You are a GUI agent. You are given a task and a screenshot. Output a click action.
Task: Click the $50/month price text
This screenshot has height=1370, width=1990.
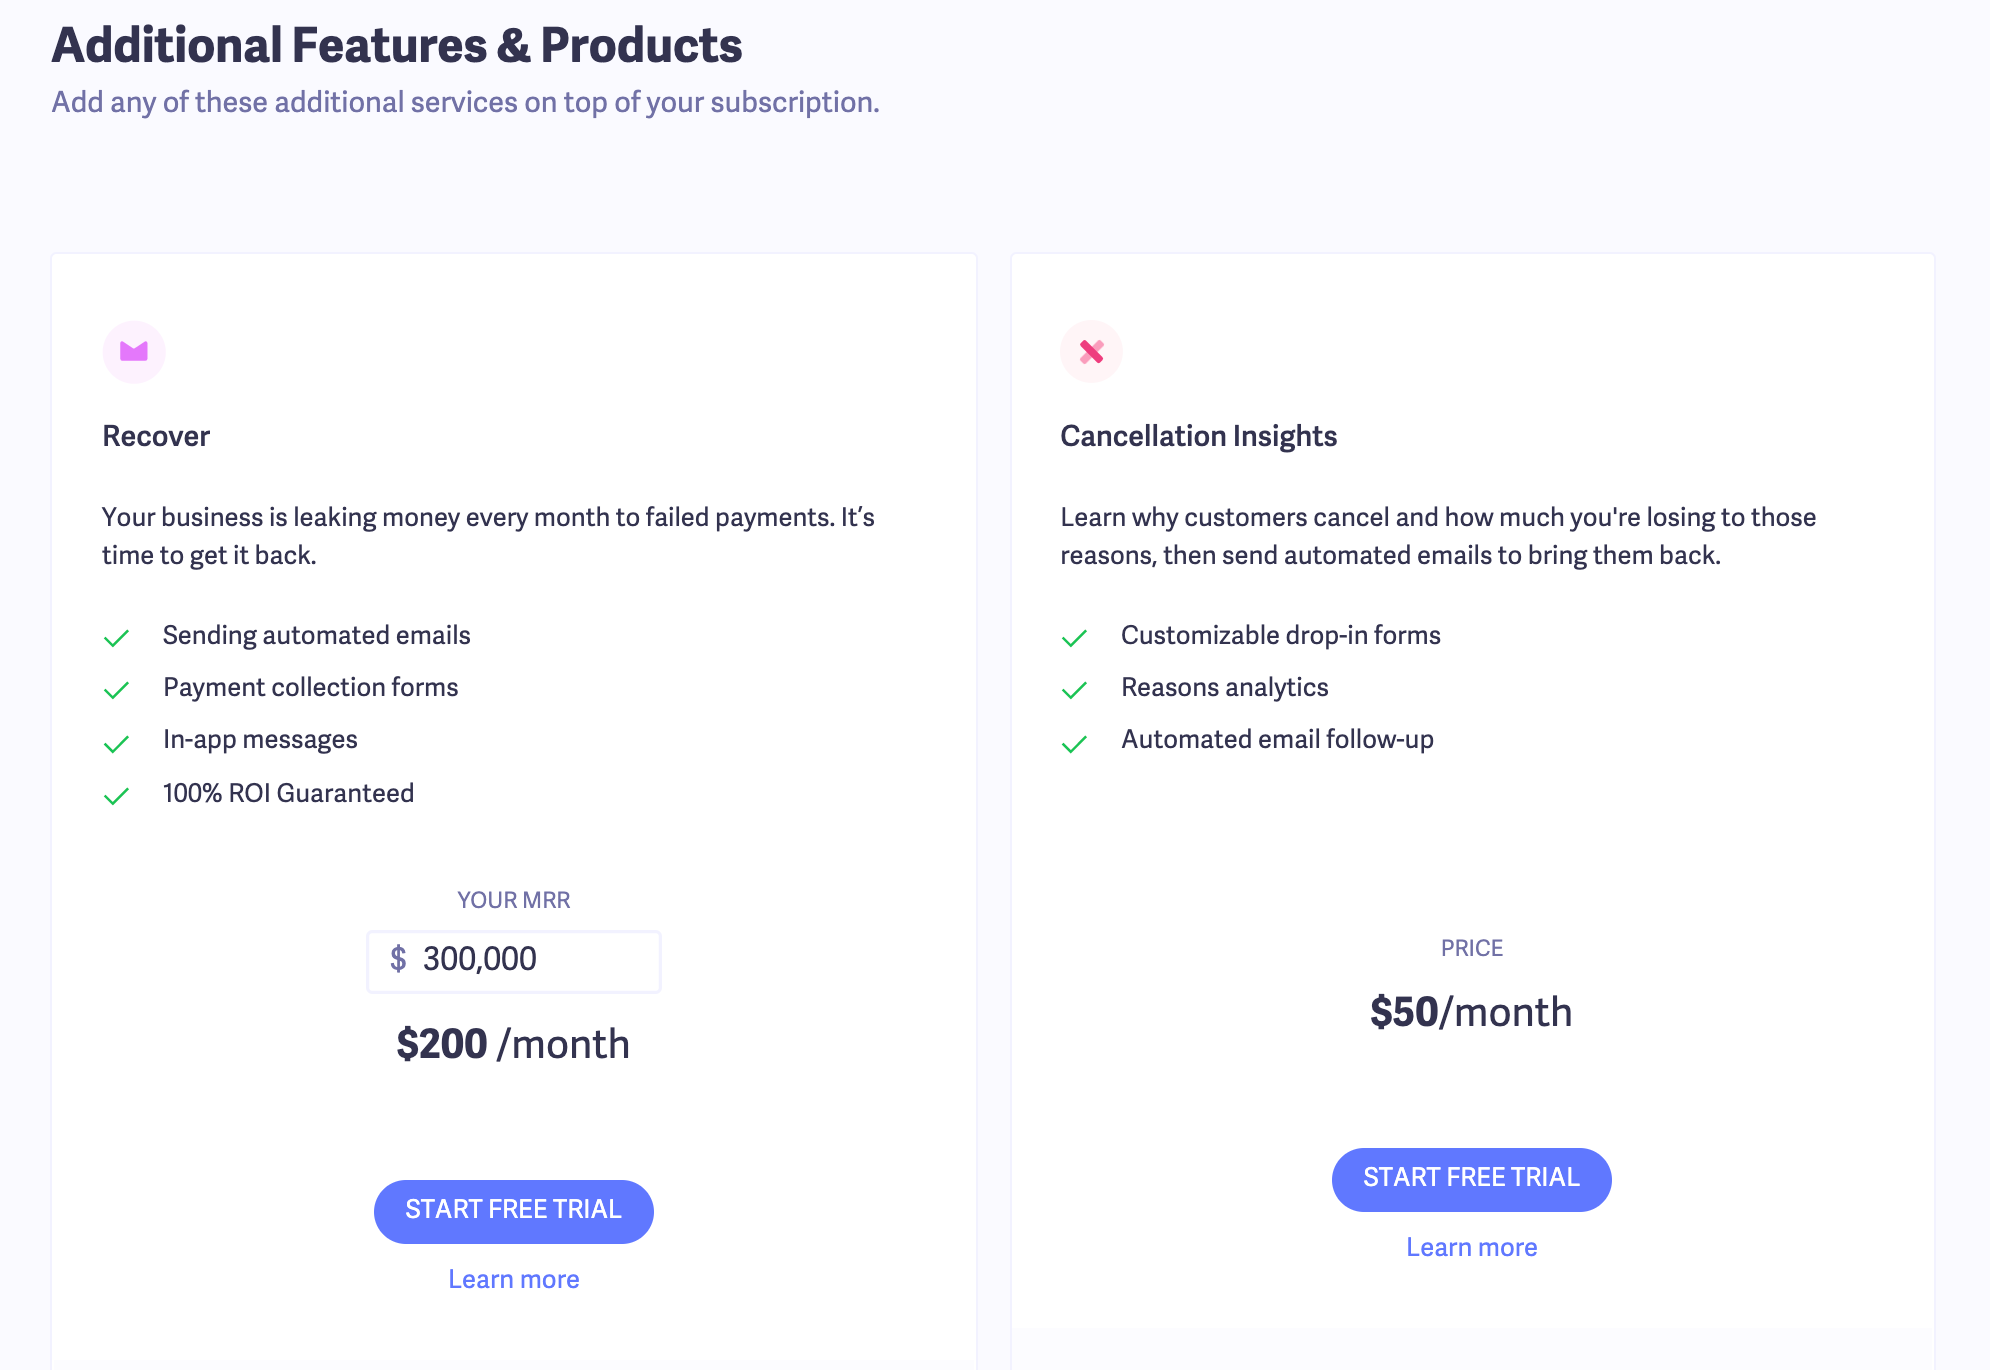tap(1471, 1011)
